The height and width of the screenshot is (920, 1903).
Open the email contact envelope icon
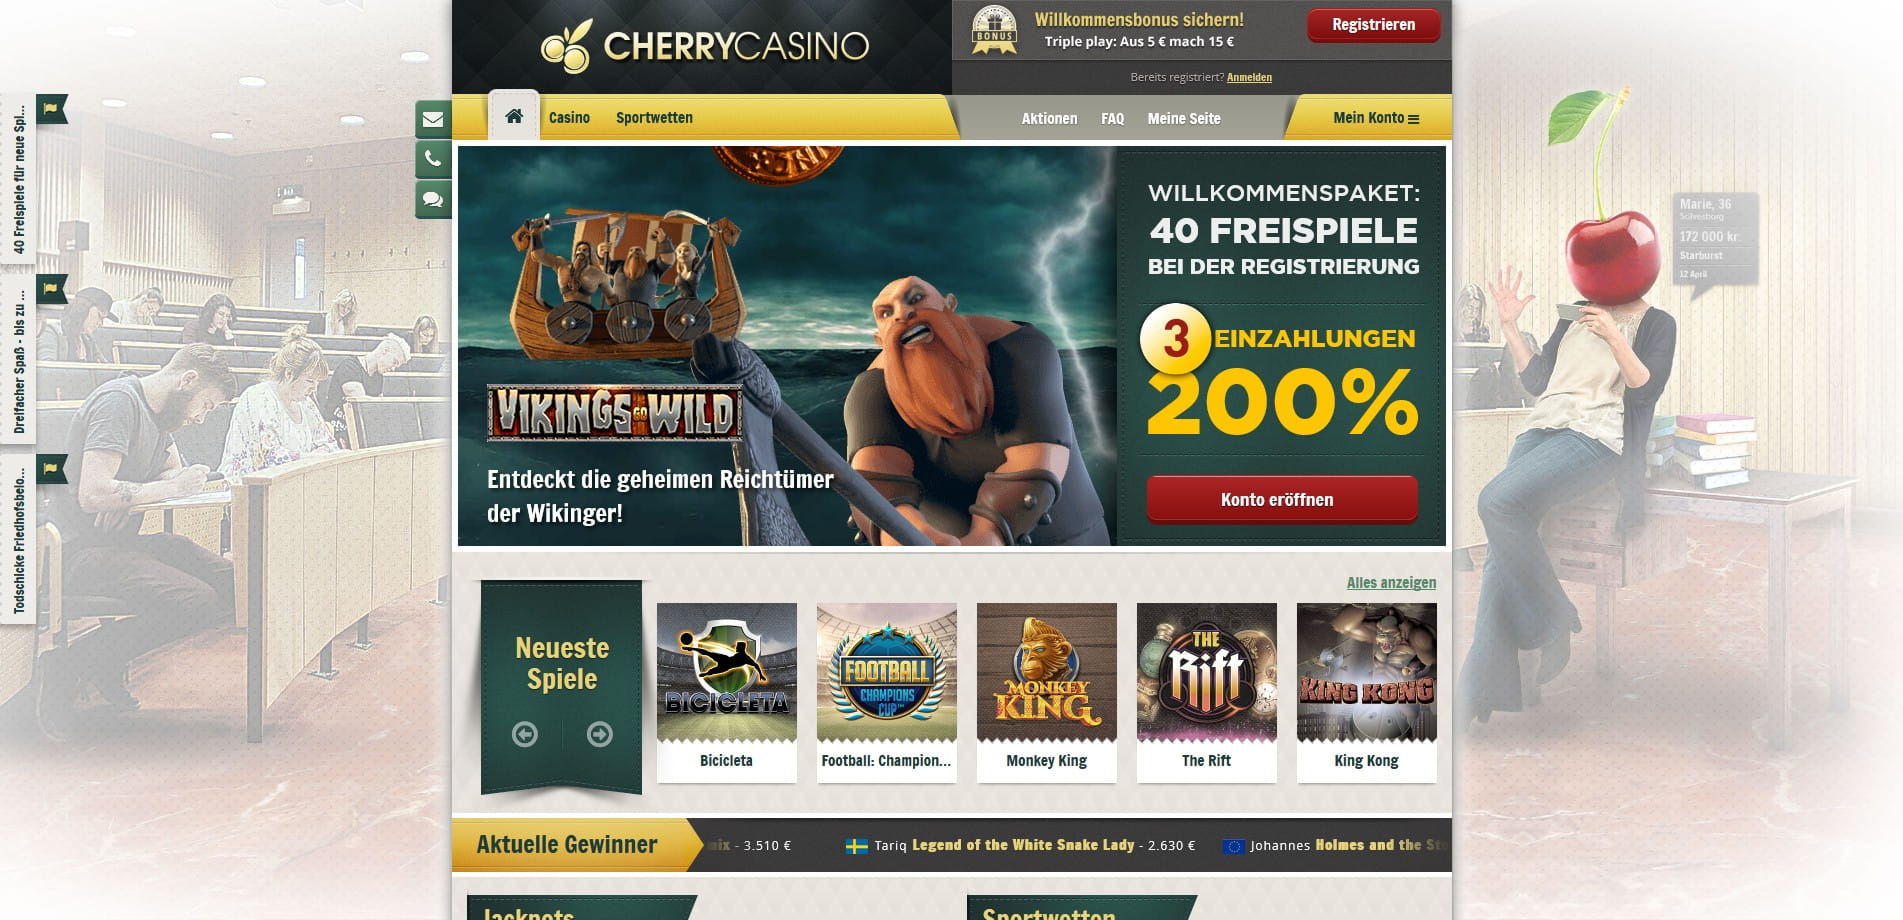pos(433,120)
